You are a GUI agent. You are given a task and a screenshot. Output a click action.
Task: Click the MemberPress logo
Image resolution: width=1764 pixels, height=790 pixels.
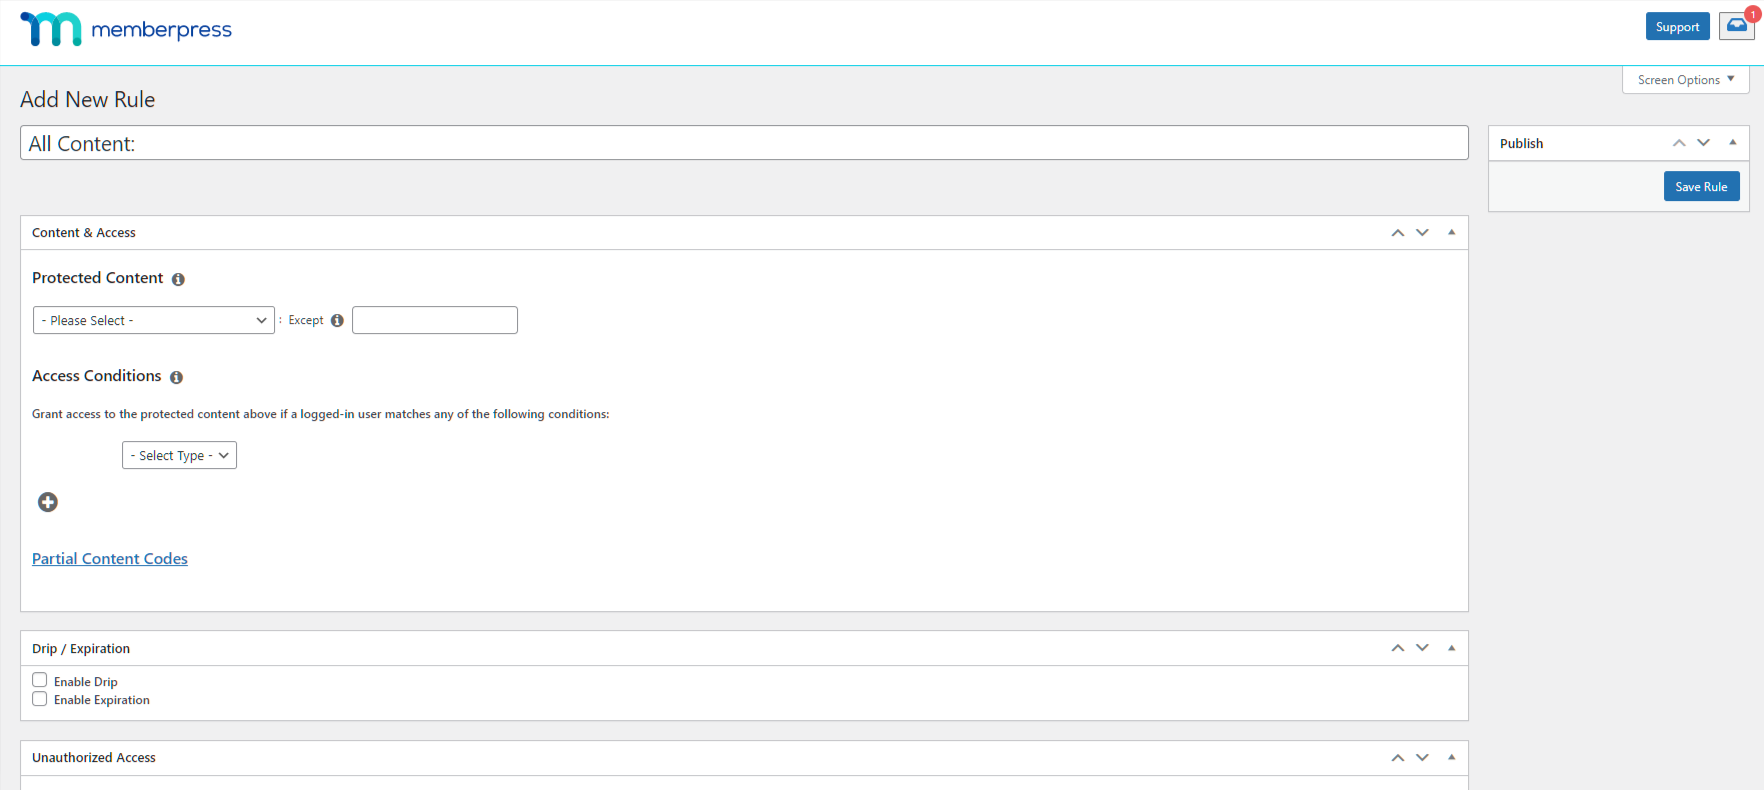126,29
